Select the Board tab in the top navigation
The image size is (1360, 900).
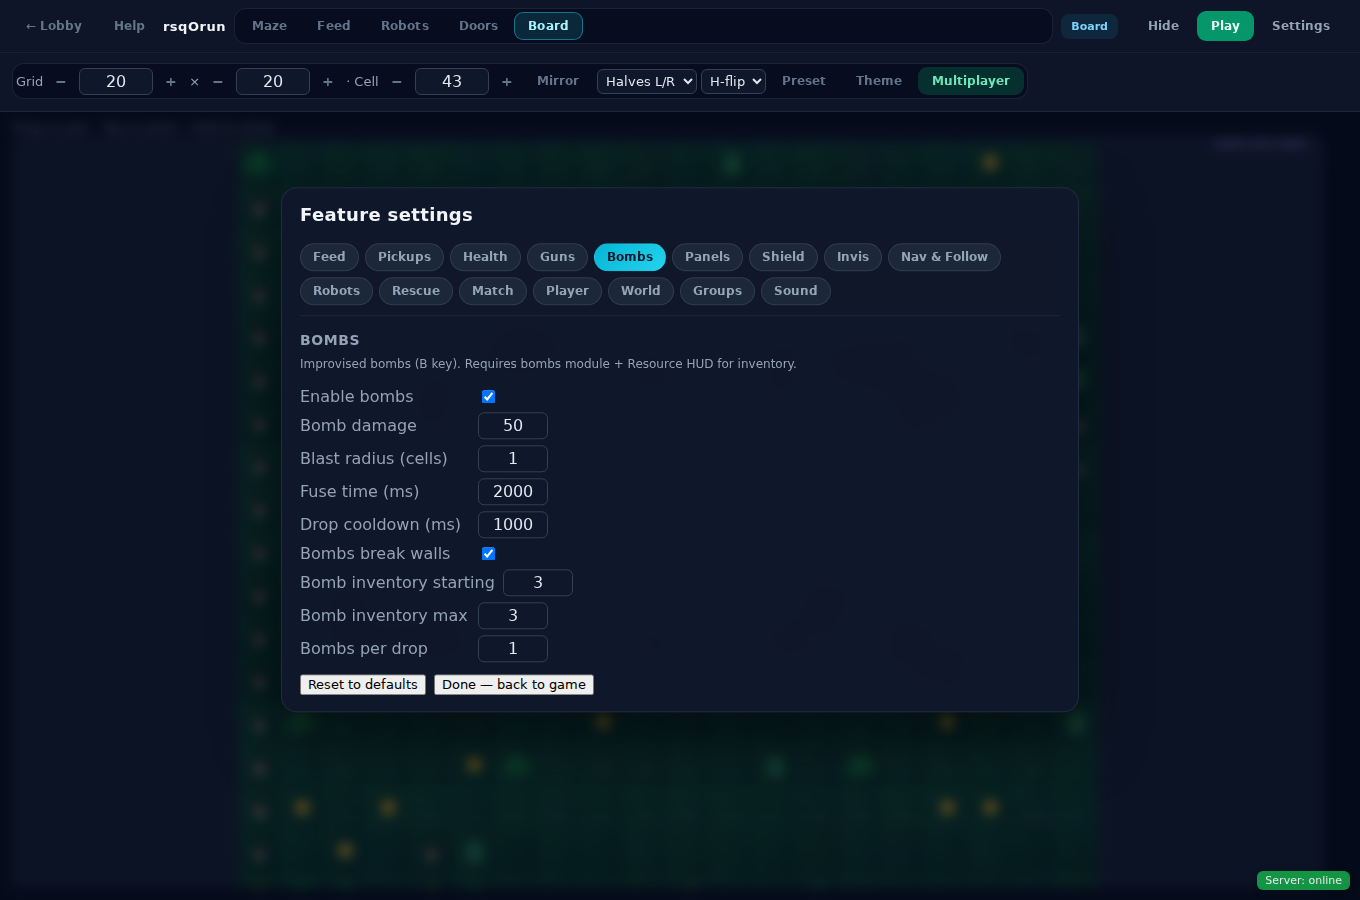click(548, 26)
